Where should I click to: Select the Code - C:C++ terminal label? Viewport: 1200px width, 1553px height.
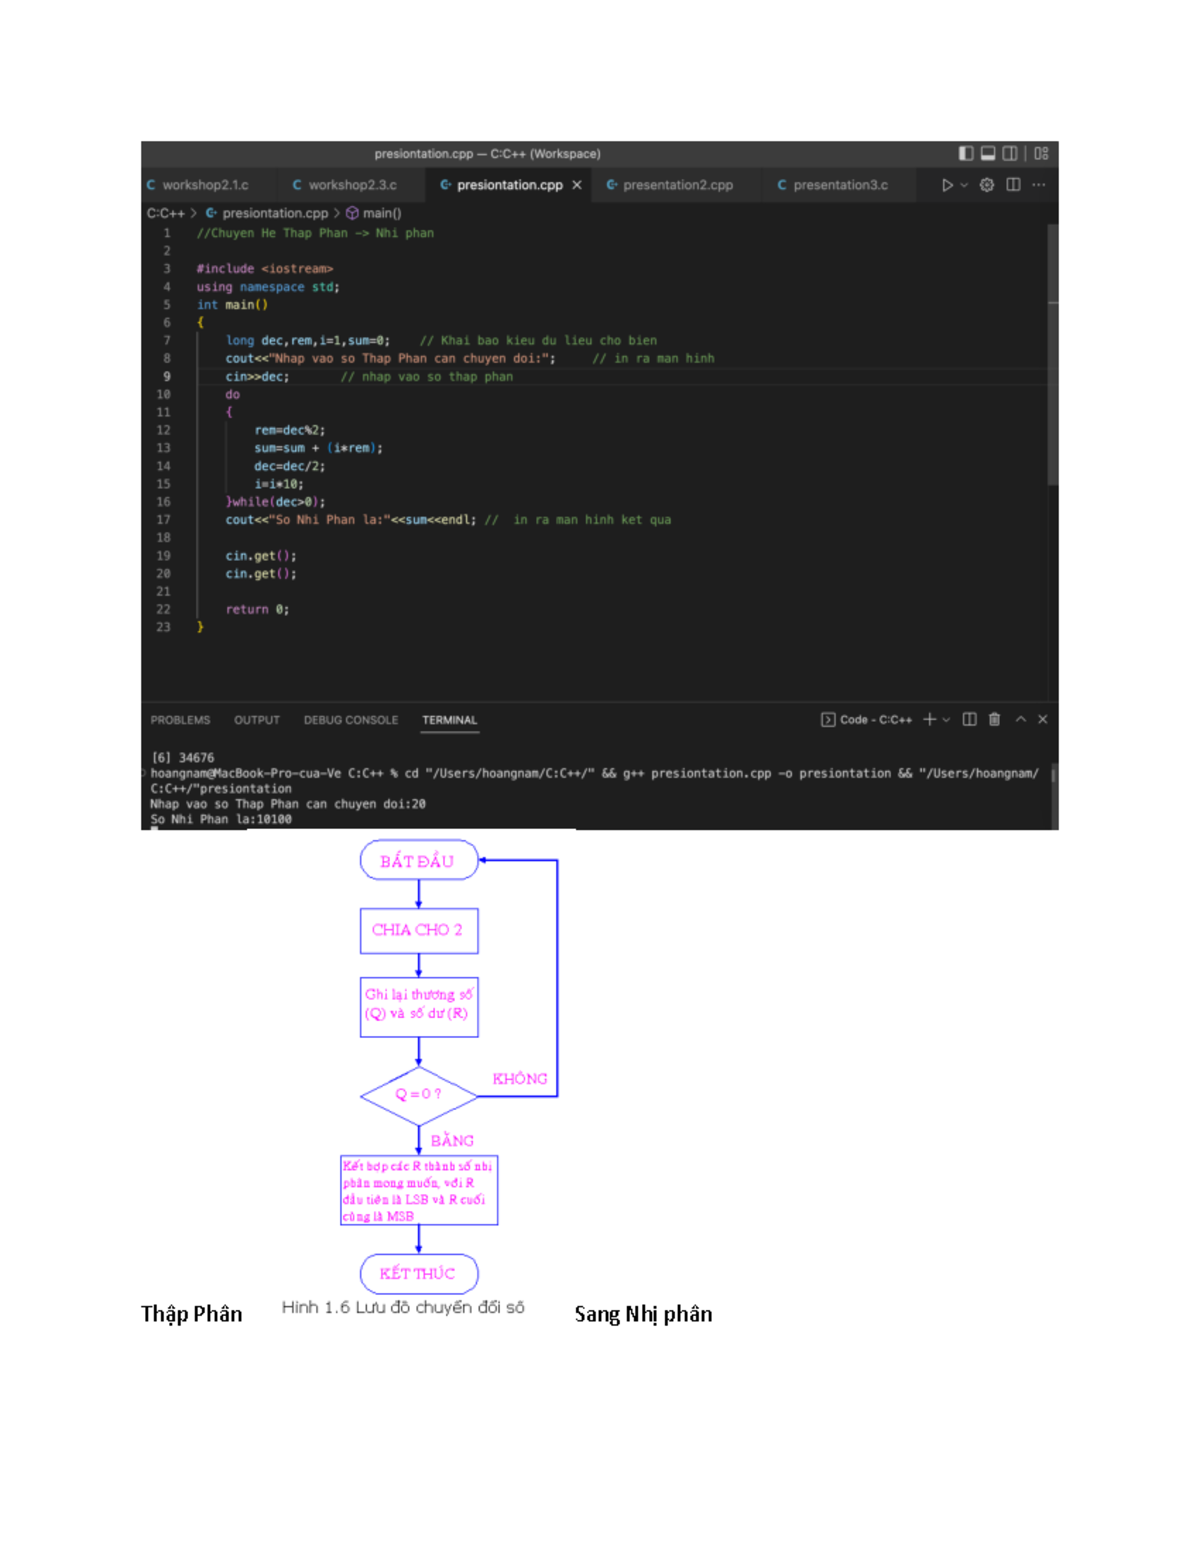click(866, 720)
